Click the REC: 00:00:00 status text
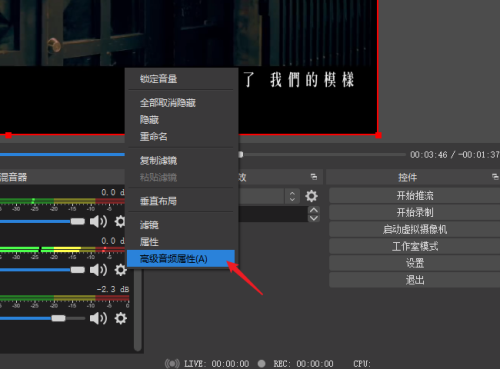Screen dimensions: 500x369 [x=303, y=364]
